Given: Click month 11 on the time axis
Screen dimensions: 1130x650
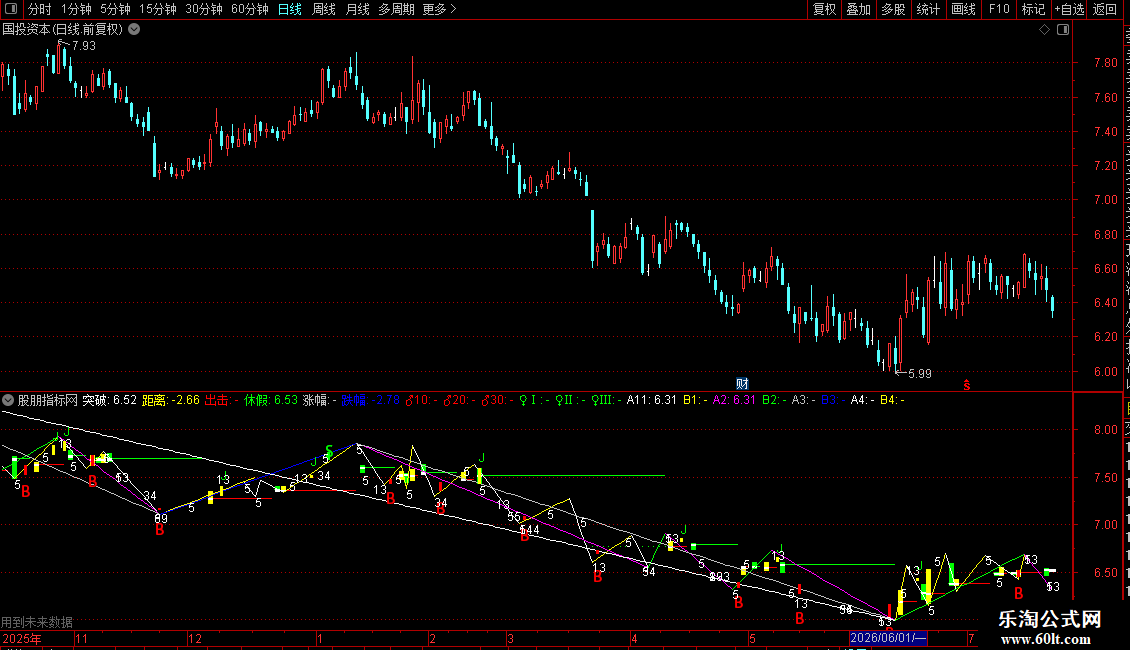Looking at the screenshot, I should click(81, 638).
